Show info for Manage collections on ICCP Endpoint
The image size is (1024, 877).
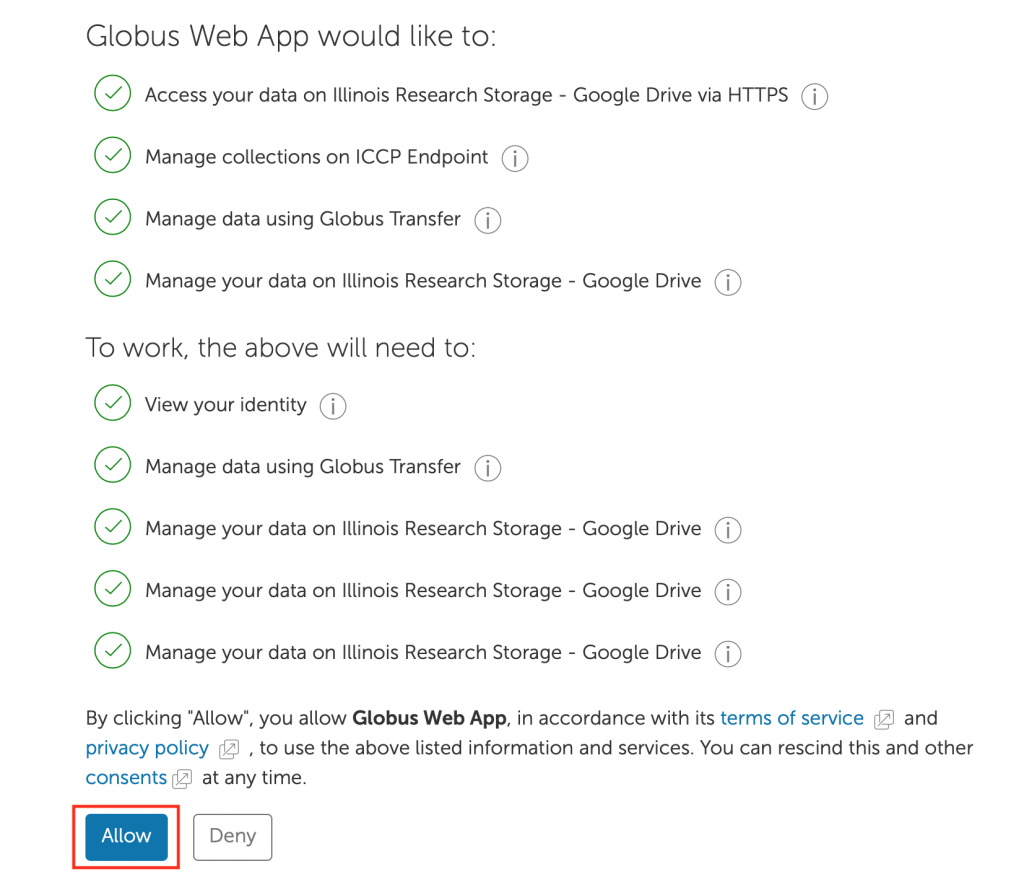pyautogui.click(x=515, y=159)
